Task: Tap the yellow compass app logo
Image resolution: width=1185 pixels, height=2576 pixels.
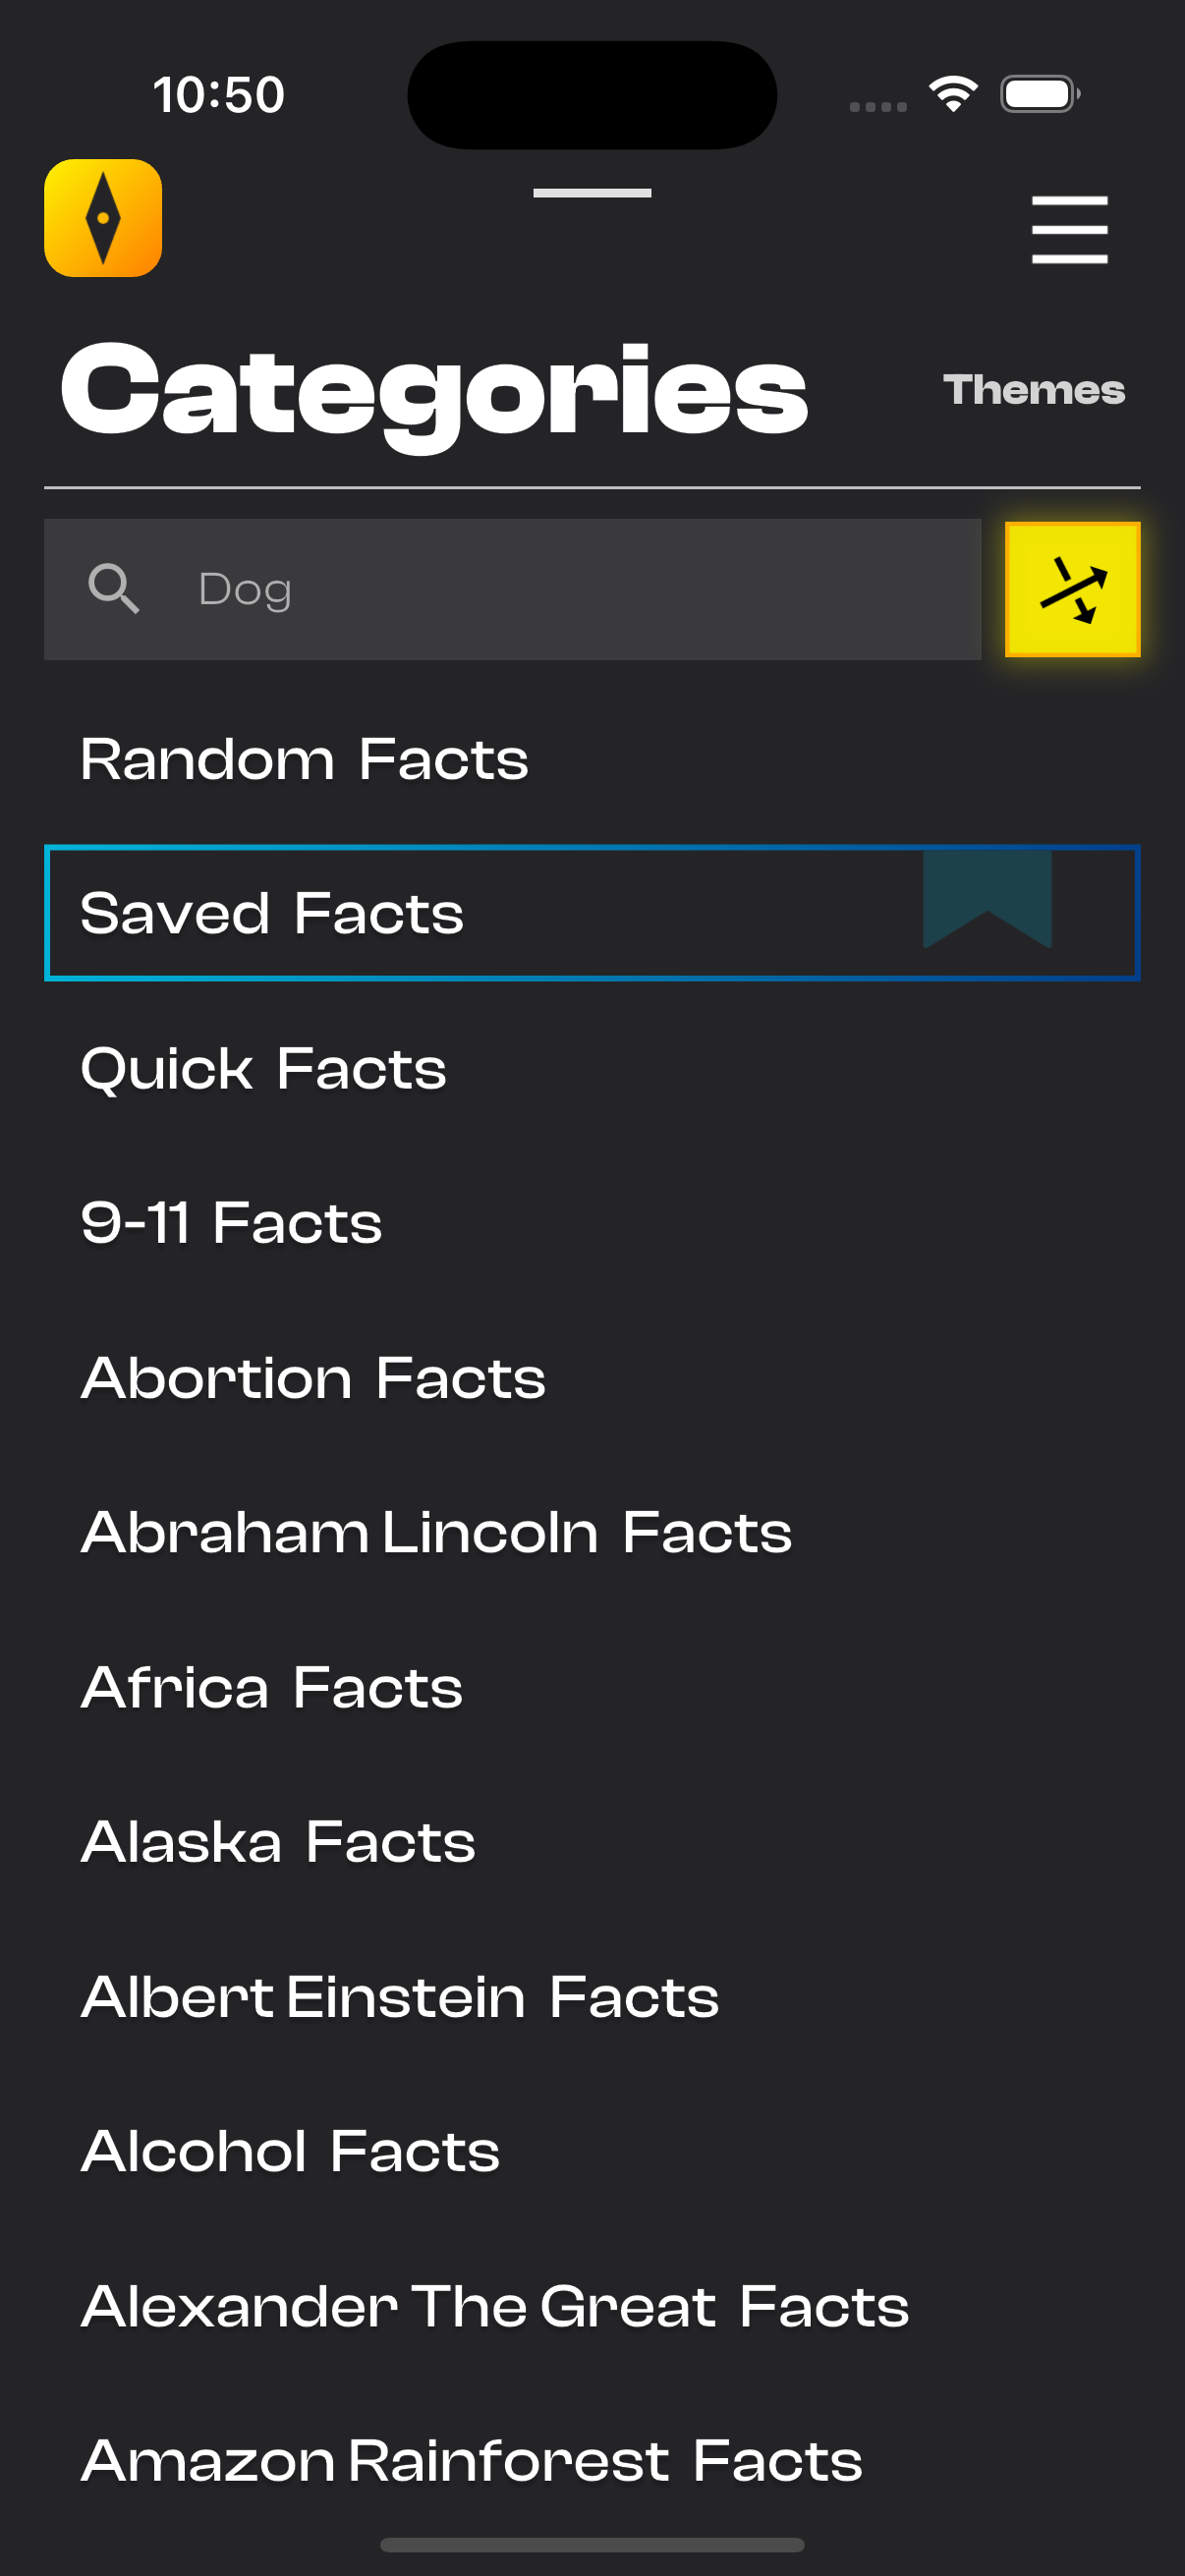Action: point(103,218)
